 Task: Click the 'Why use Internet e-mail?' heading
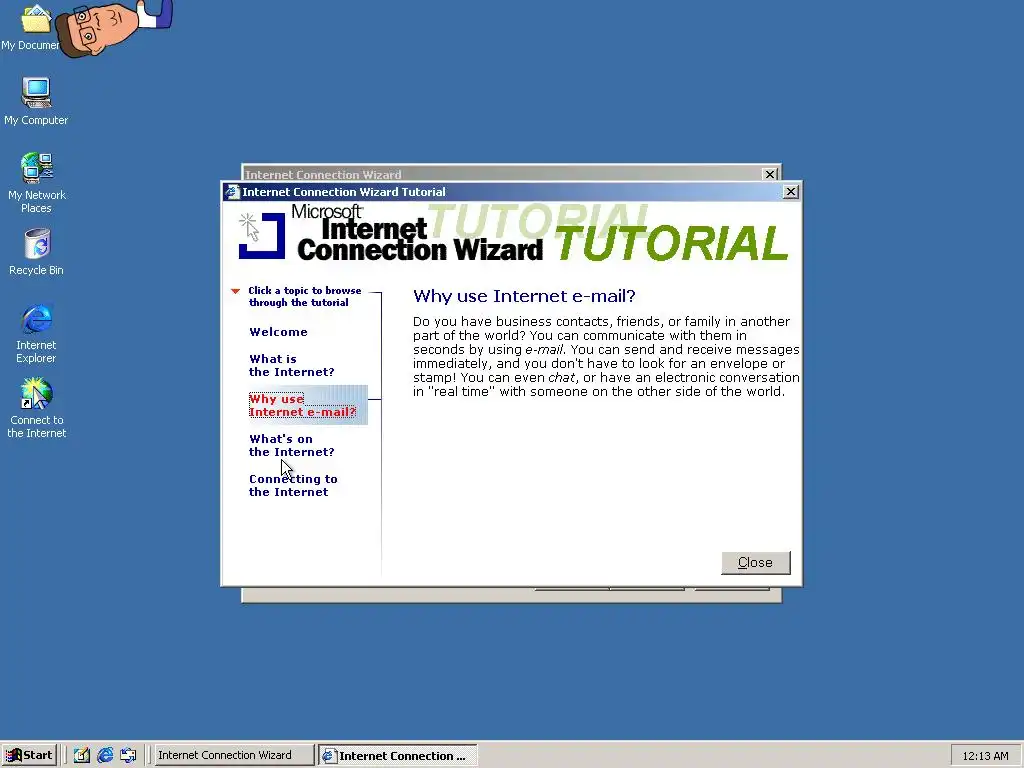[524, 296]
